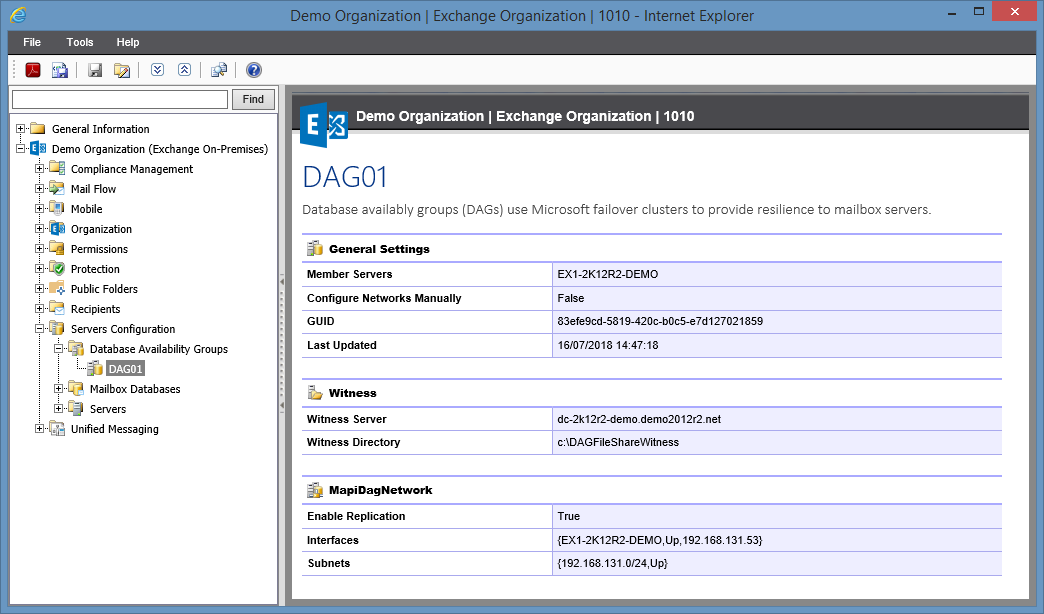The width and height of the screenshot is (1044, 614).
Task: Click the General Settings section icon
Action: coord(315,248)
